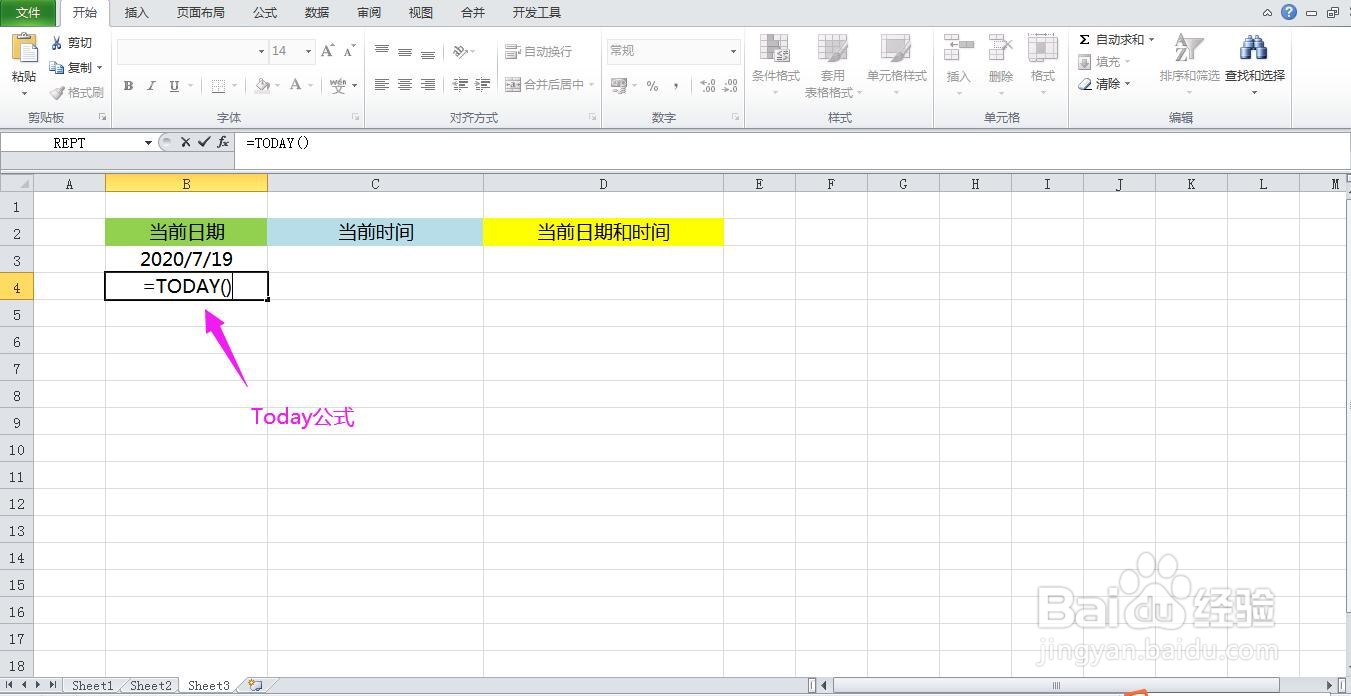Viewport: 1351px width, 696px height.
Task: Click the increase indent icon
Action: click(483, 85)
